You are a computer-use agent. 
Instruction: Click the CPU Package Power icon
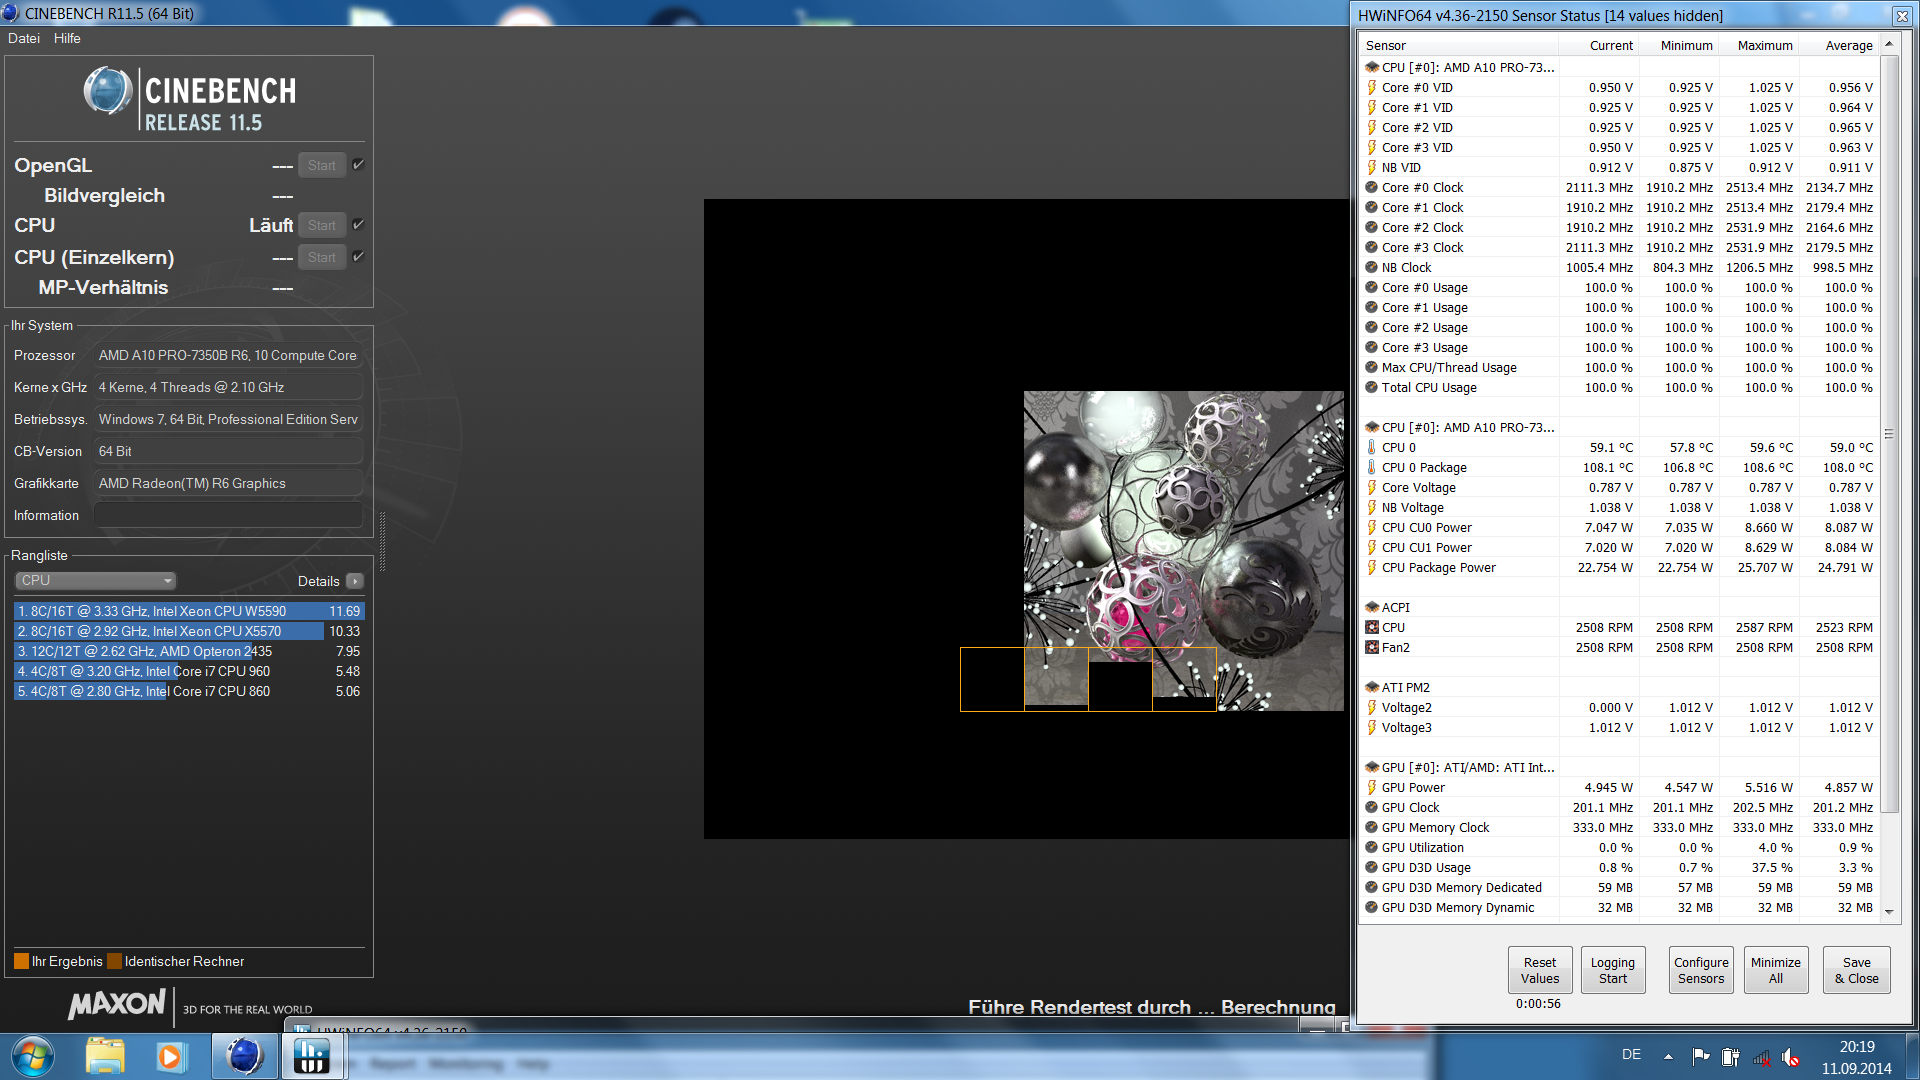[1372, 568]
